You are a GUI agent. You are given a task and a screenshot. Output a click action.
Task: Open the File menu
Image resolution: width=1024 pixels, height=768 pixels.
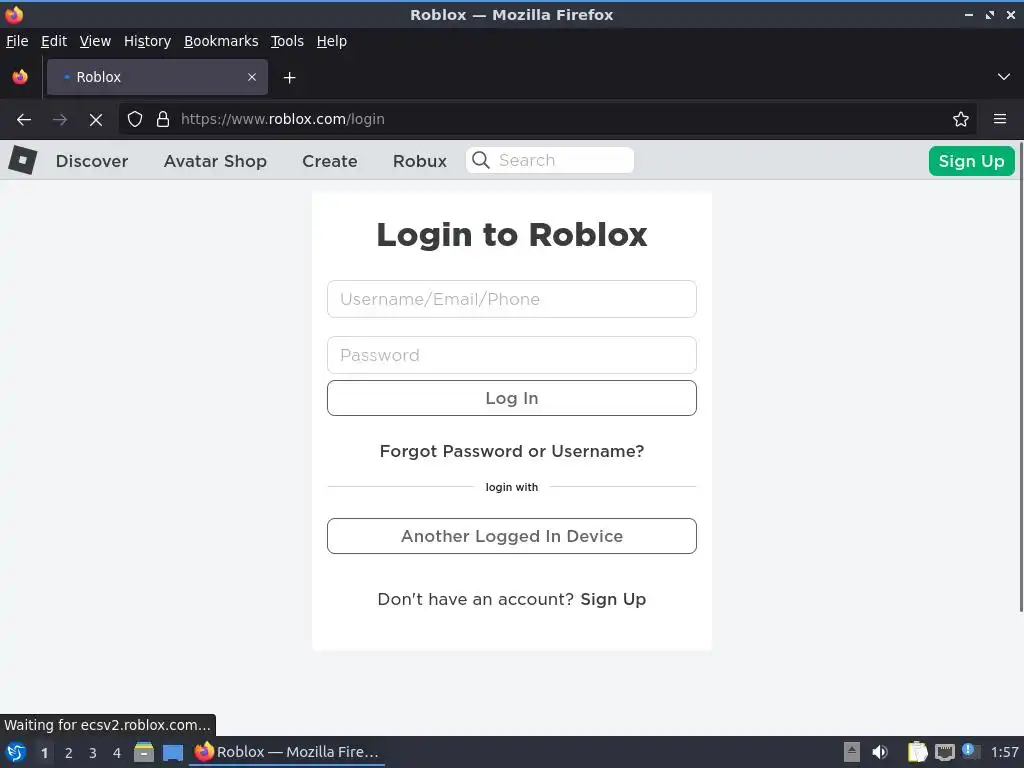(x=17, y=41)
